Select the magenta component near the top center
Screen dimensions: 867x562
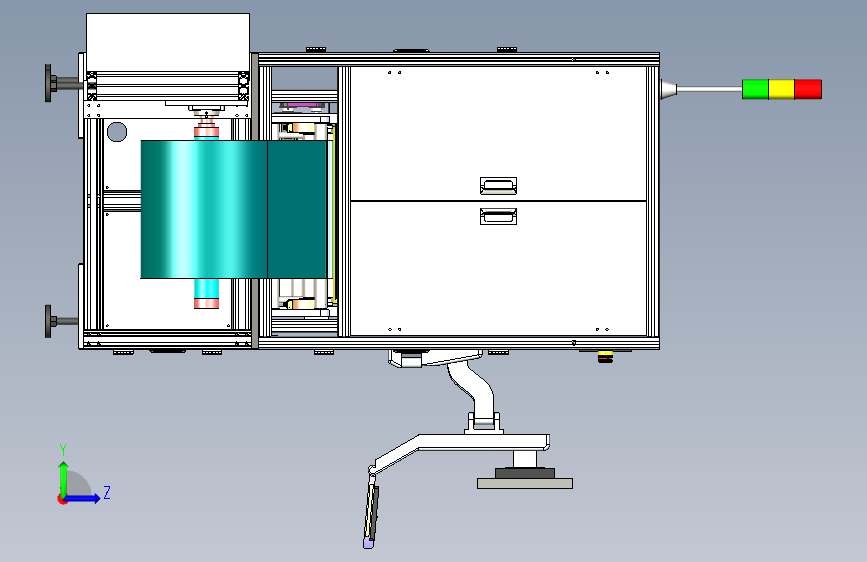[x=301, y=106]
